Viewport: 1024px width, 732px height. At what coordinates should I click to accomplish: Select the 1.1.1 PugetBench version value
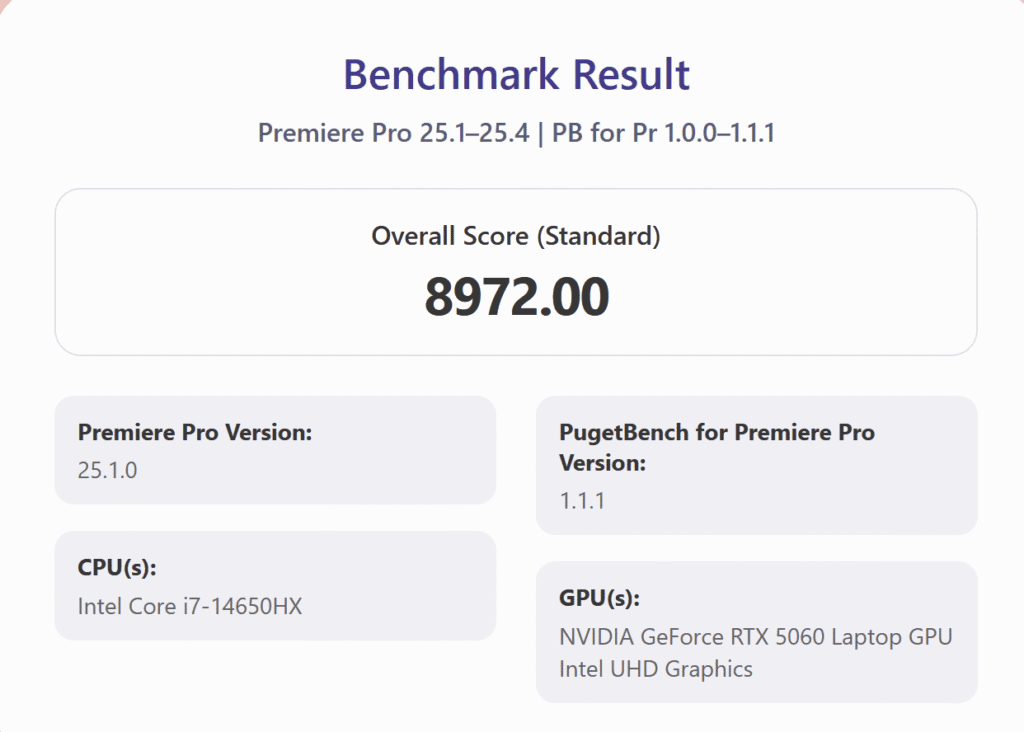[x=582, y=500]
